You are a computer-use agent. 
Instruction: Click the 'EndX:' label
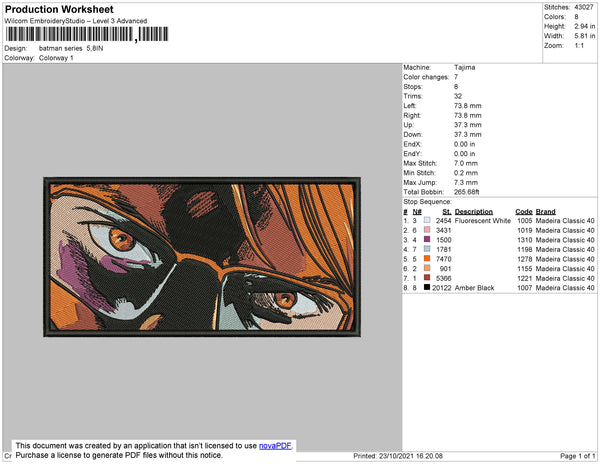click(412, 144)
